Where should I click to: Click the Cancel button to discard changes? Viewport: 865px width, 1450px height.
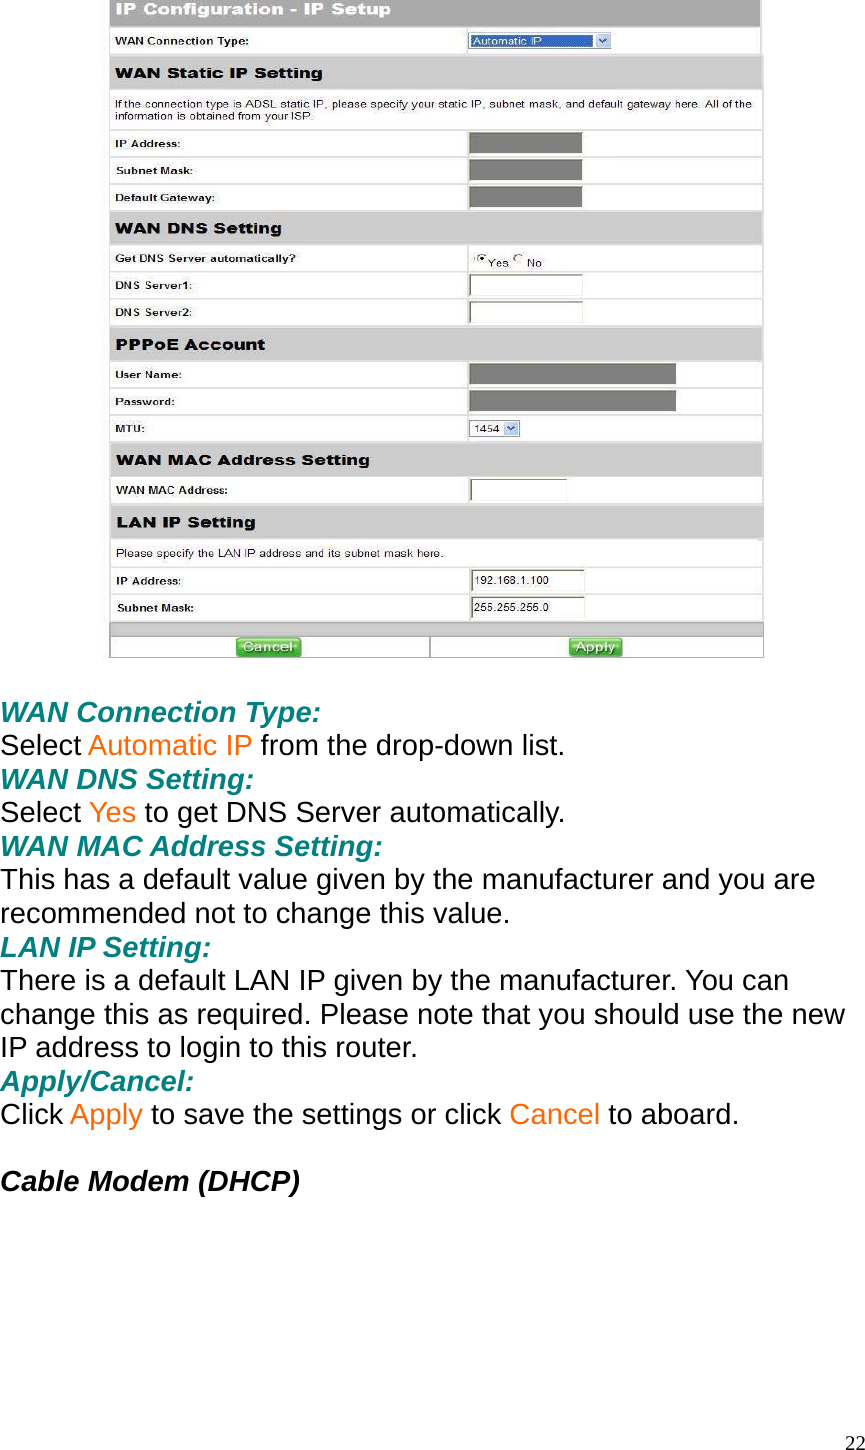pyautogui.click(x=268, y=647)
